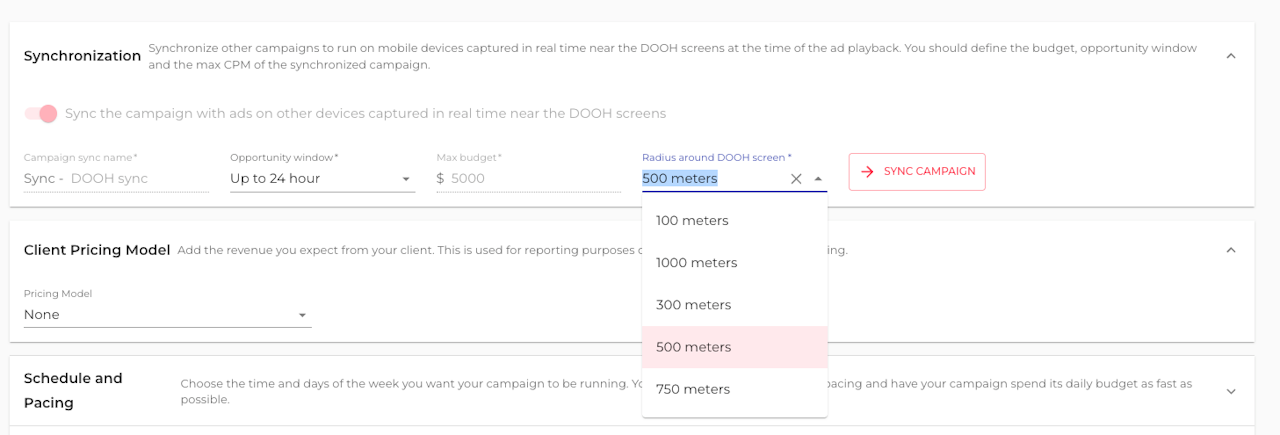
Task: Collapse the Synchronization section chevron
Action: tap(1231, 56)
